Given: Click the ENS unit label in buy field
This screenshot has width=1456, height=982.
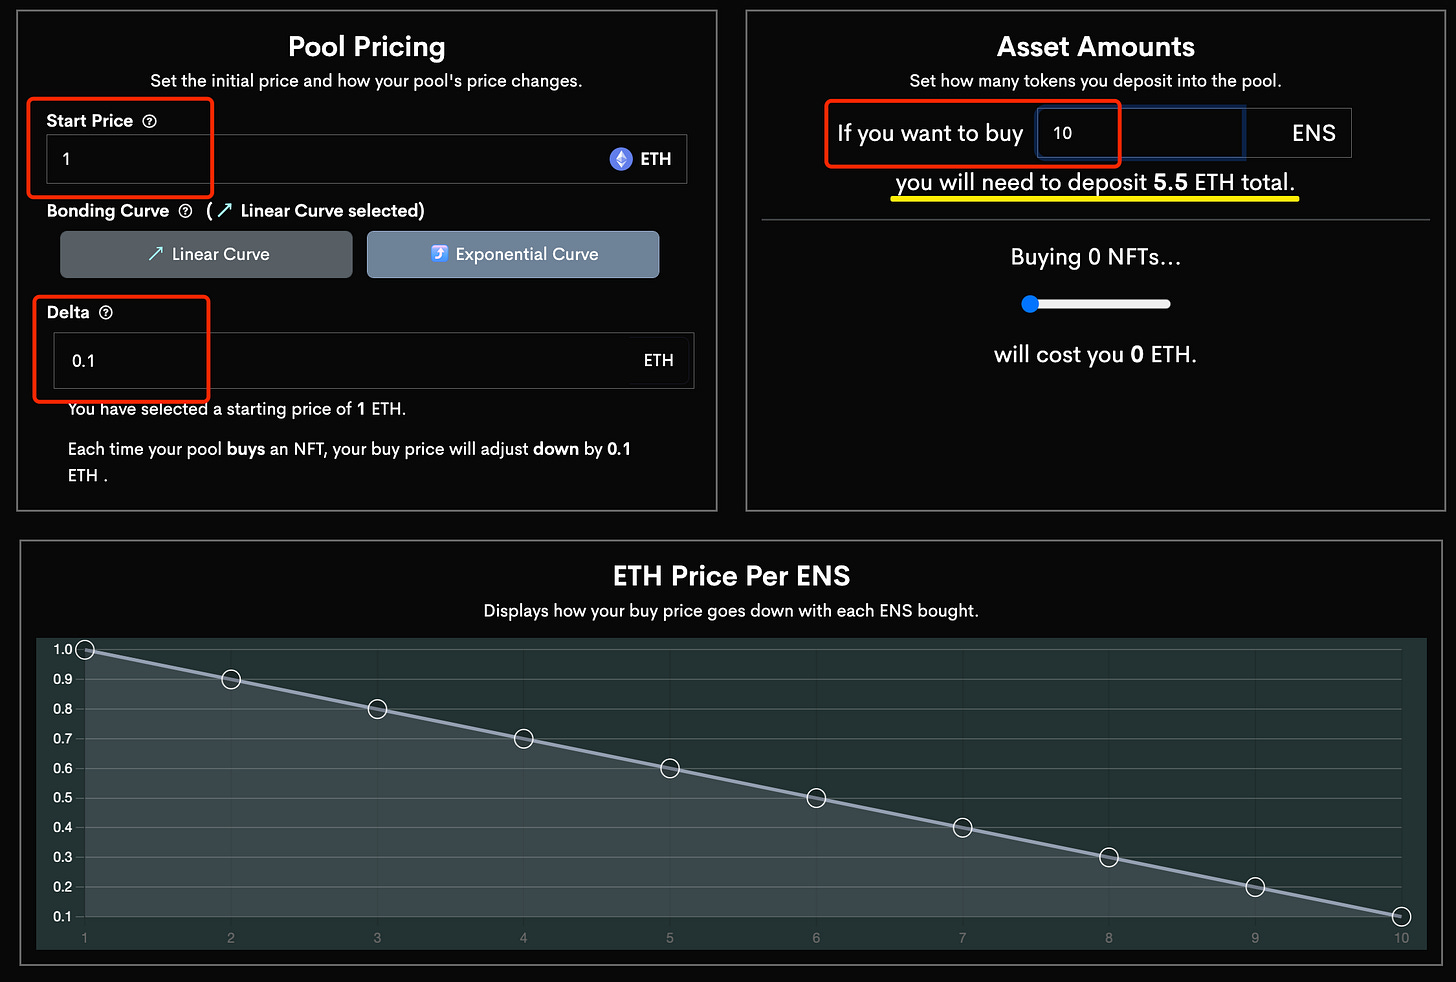Looking at the screenshot, I should [1313, 133].
